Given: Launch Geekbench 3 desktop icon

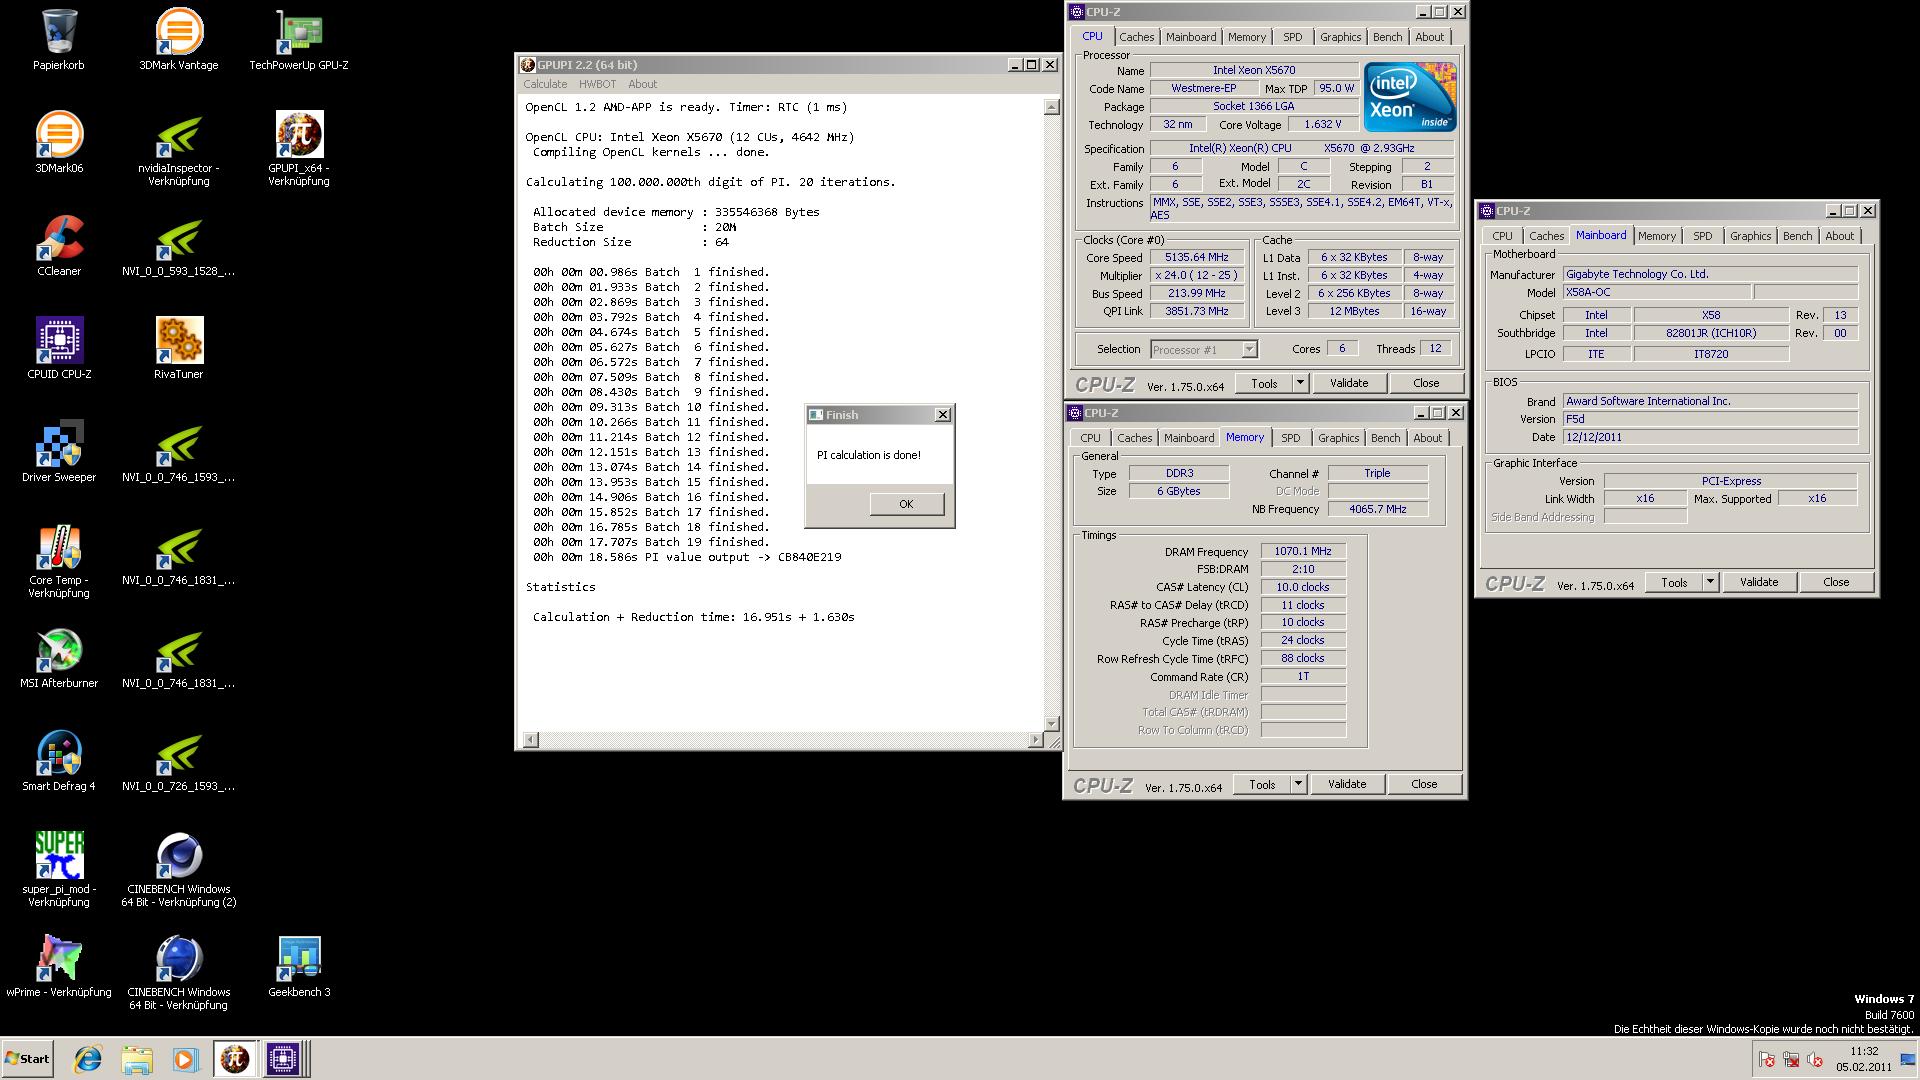Looking at the screenshot, I should point(299,966).
